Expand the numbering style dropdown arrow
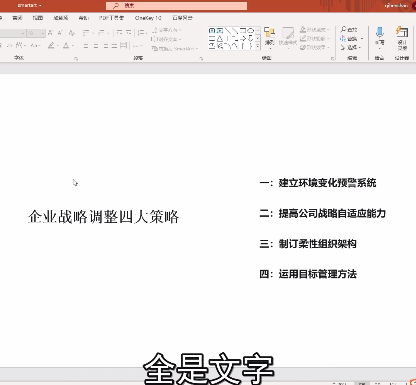The image size is (416, 385). click(x=107, y=33)
